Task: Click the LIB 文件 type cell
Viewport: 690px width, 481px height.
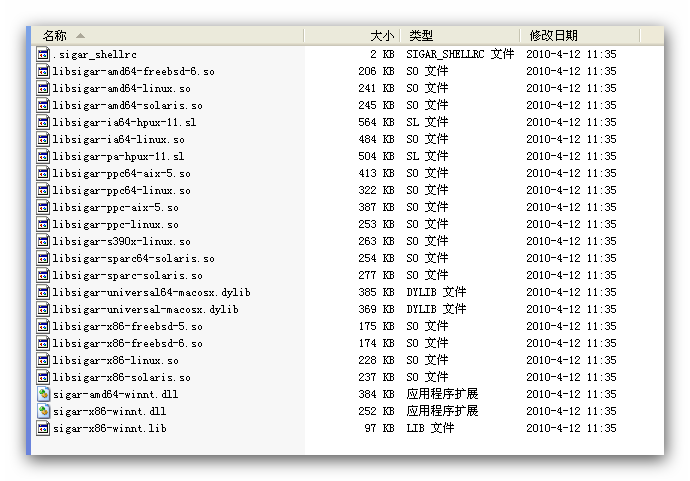Action: [430, 428]
